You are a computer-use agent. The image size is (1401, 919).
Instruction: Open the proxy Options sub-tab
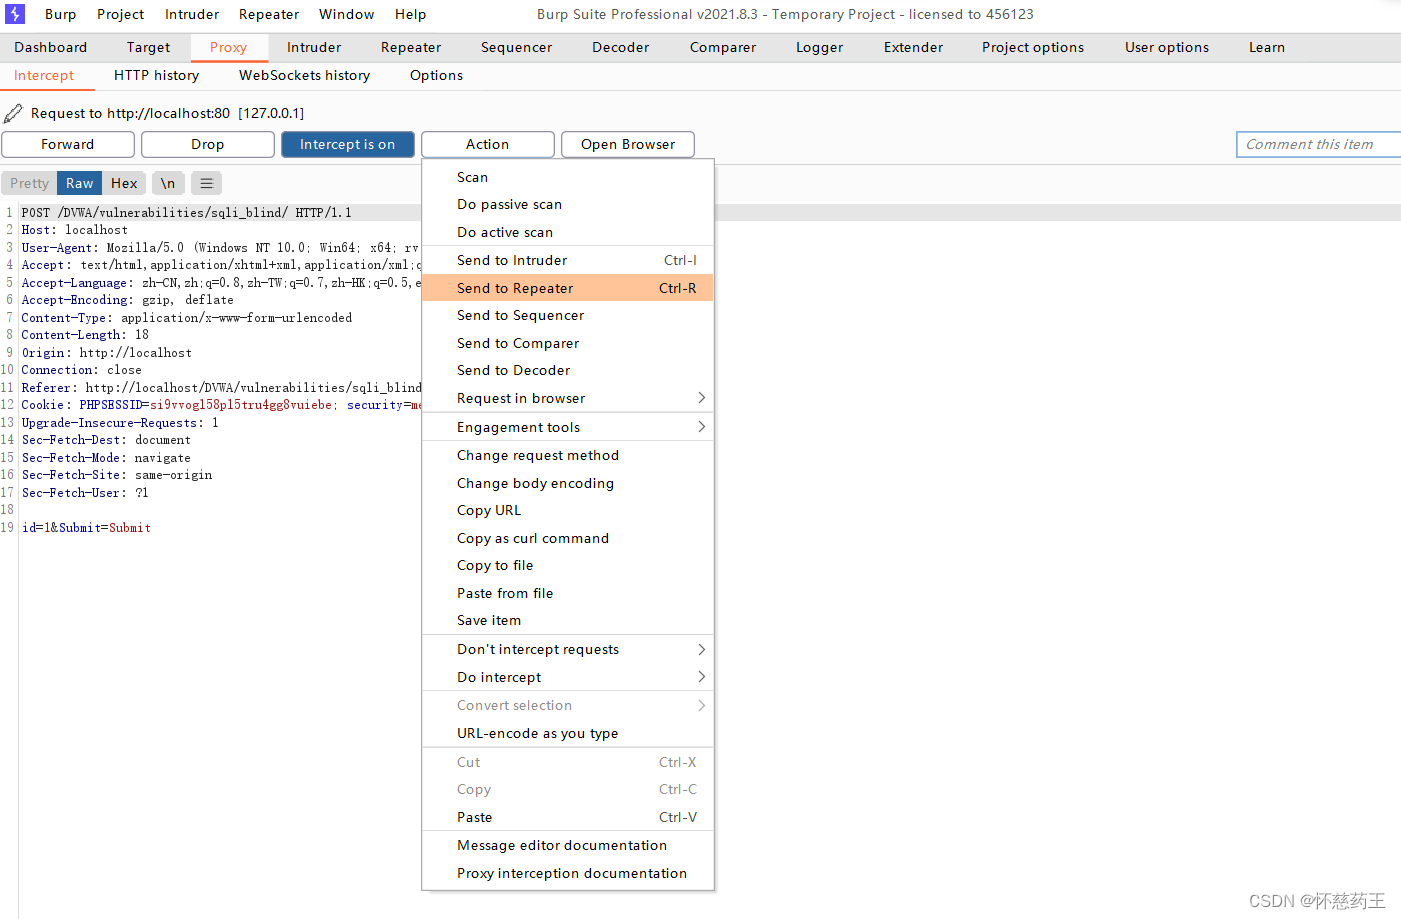pyautogui.click(x=436, y=75)
